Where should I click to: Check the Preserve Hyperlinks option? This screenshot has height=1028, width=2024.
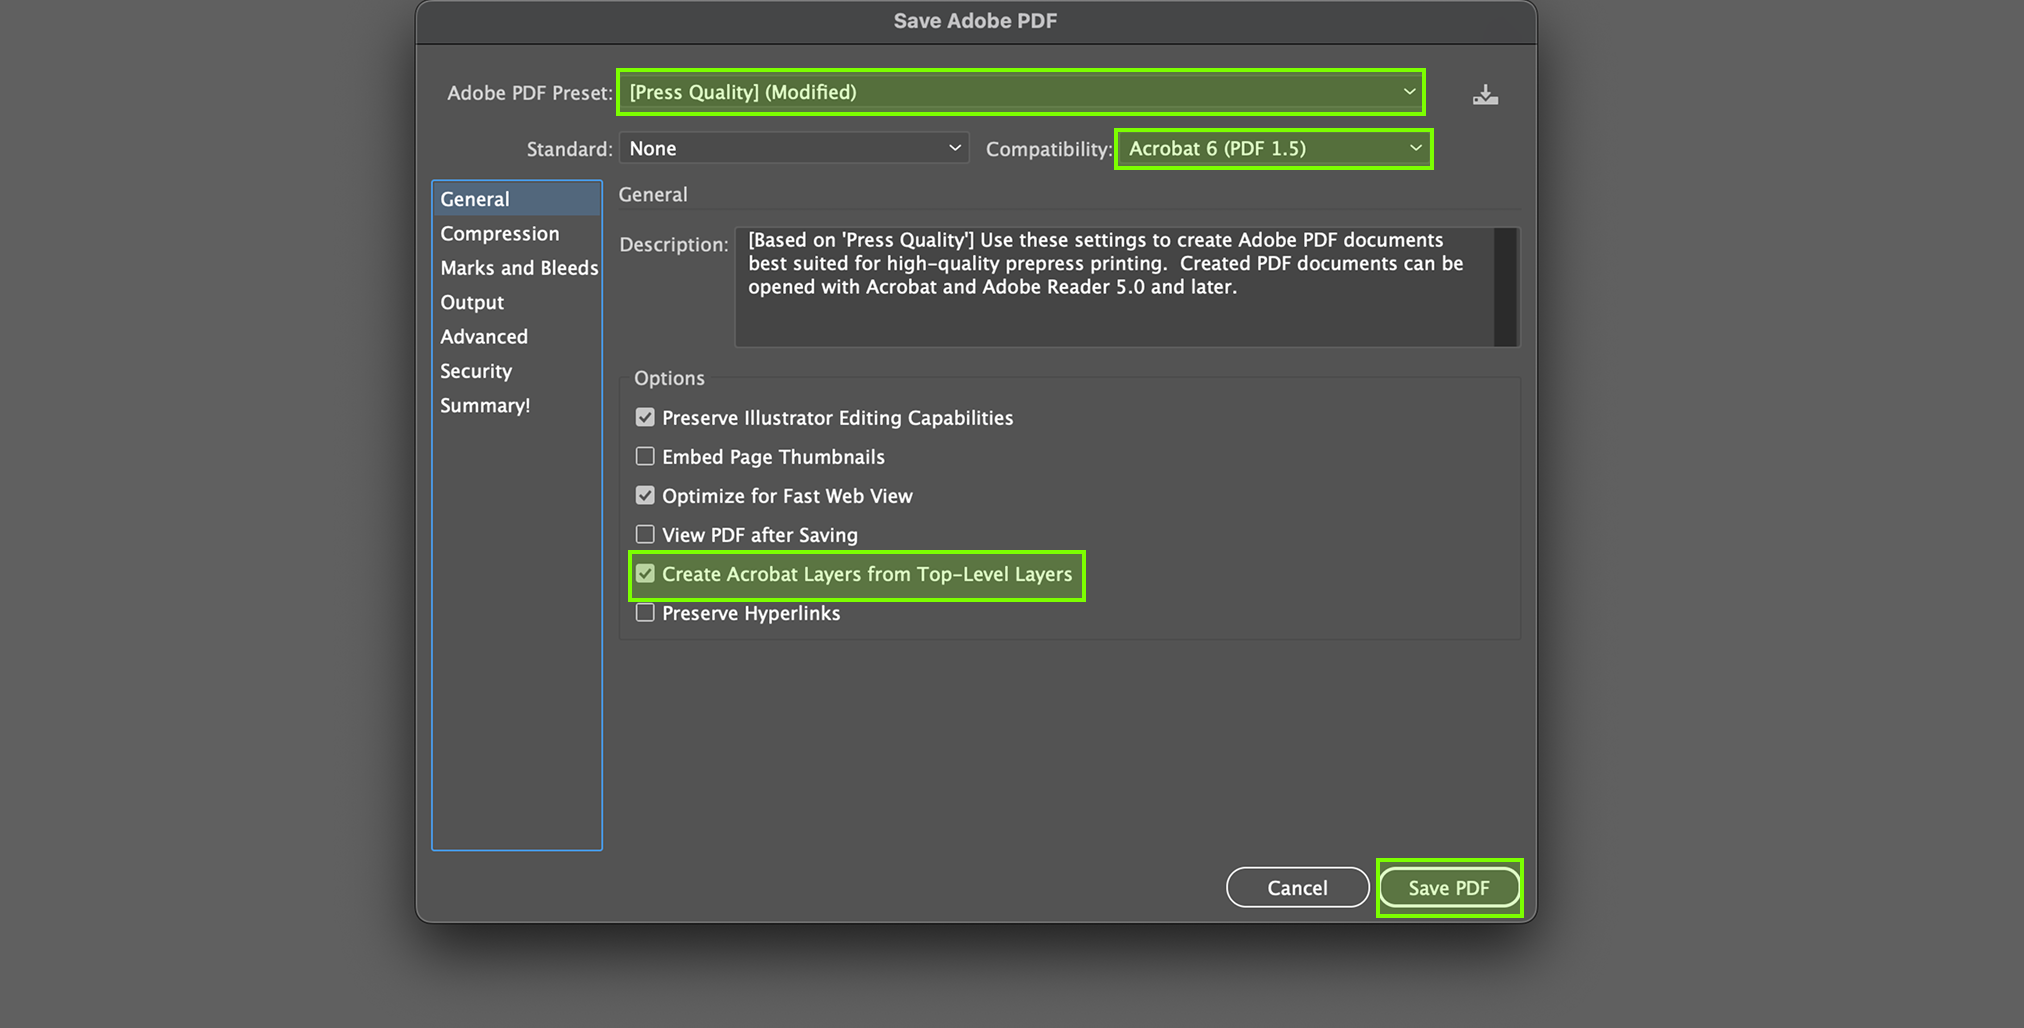click(x=645, y=613)
